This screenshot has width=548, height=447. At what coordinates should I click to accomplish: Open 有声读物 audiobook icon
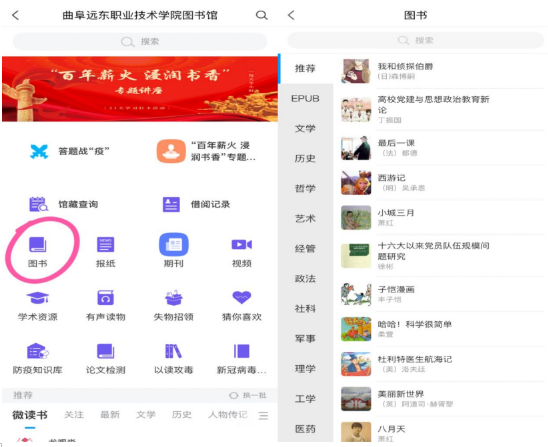(x=106, y=298)
